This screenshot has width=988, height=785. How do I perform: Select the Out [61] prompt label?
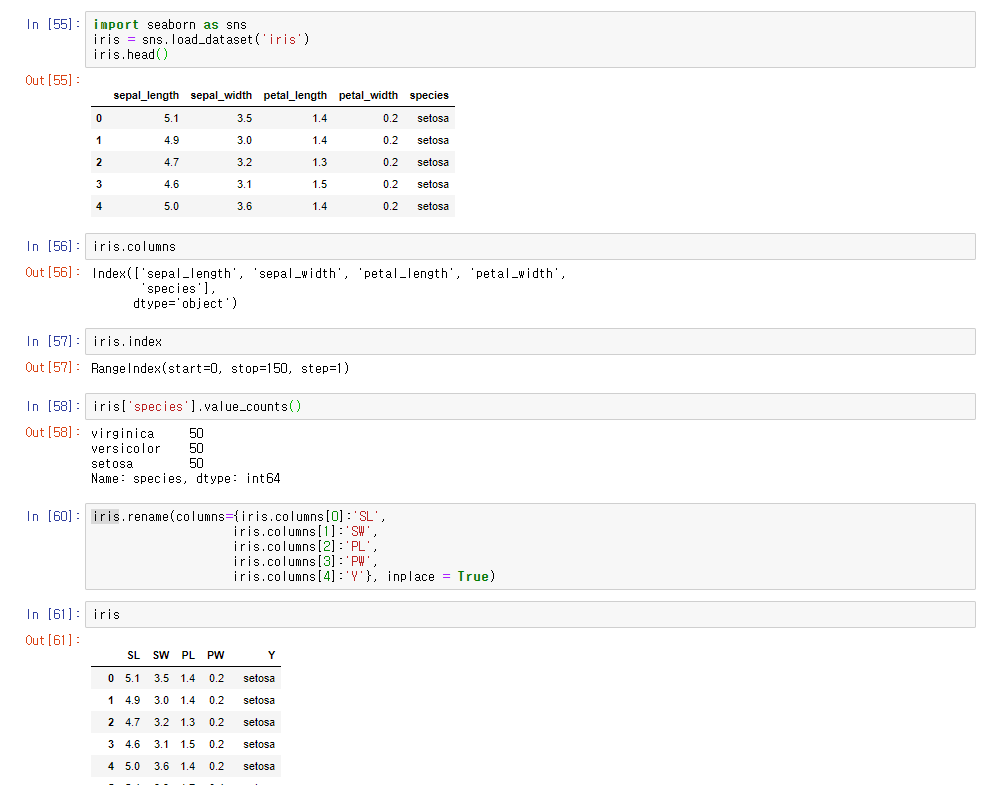coord(53,640)
